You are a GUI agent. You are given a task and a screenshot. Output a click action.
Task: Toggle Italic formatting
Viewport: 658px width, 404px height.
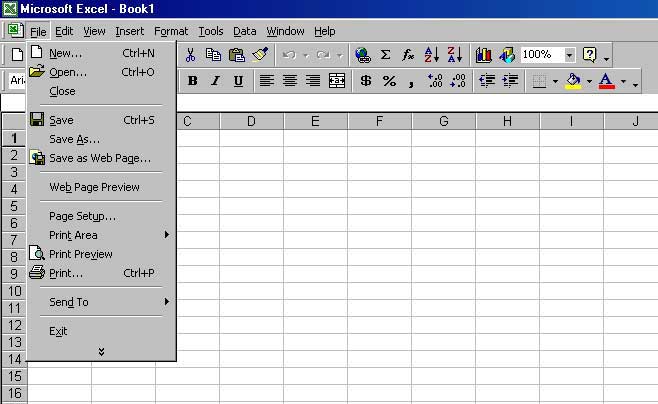(x=215, y=81)
